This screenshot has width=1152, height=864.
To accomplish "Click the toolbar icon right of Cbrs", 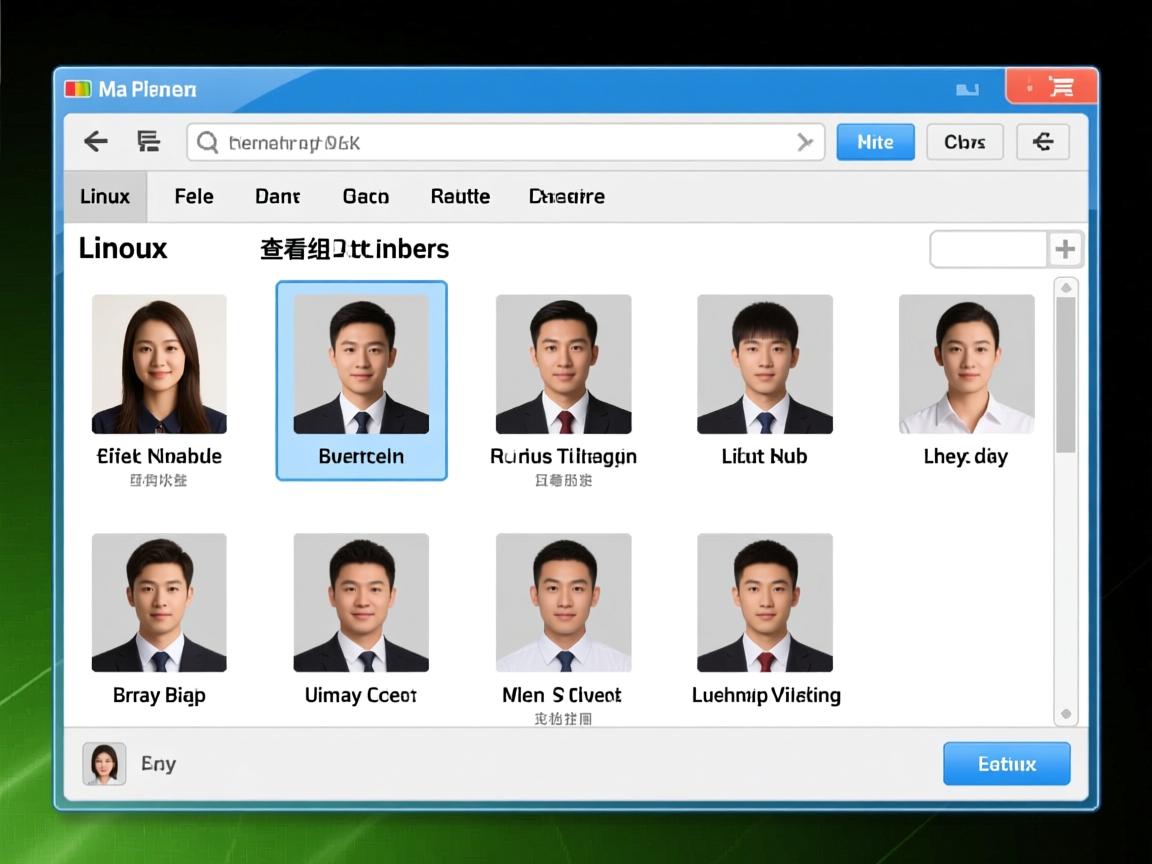I will 1042,142.
